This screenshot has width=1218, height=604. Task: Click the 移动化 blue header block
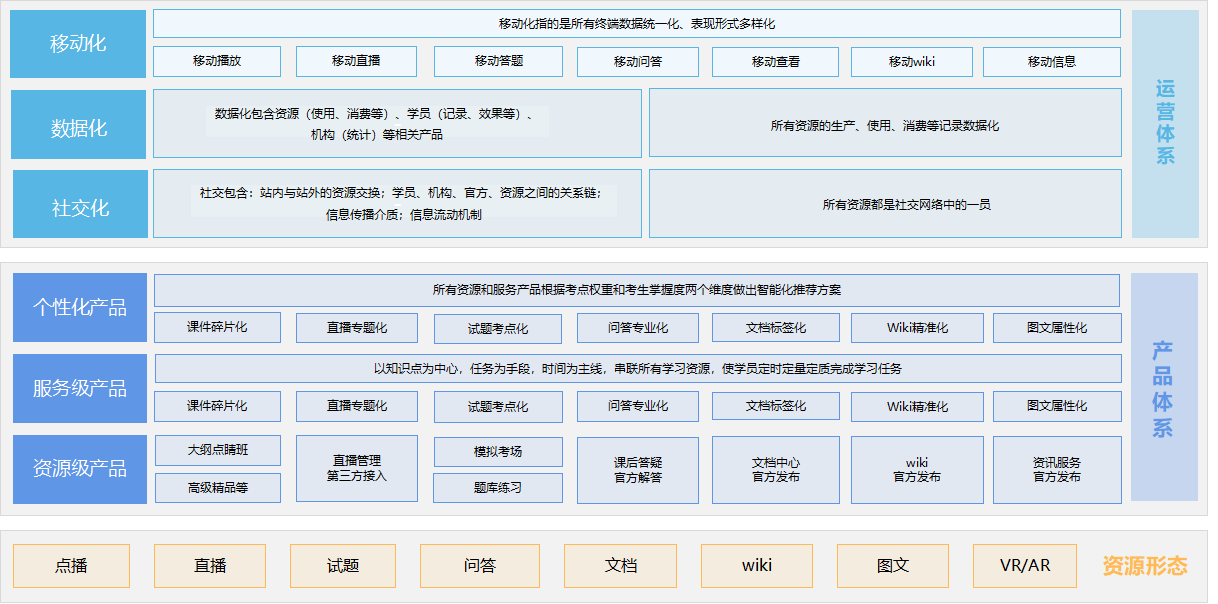pyautogui.click(x=78, y=44)
